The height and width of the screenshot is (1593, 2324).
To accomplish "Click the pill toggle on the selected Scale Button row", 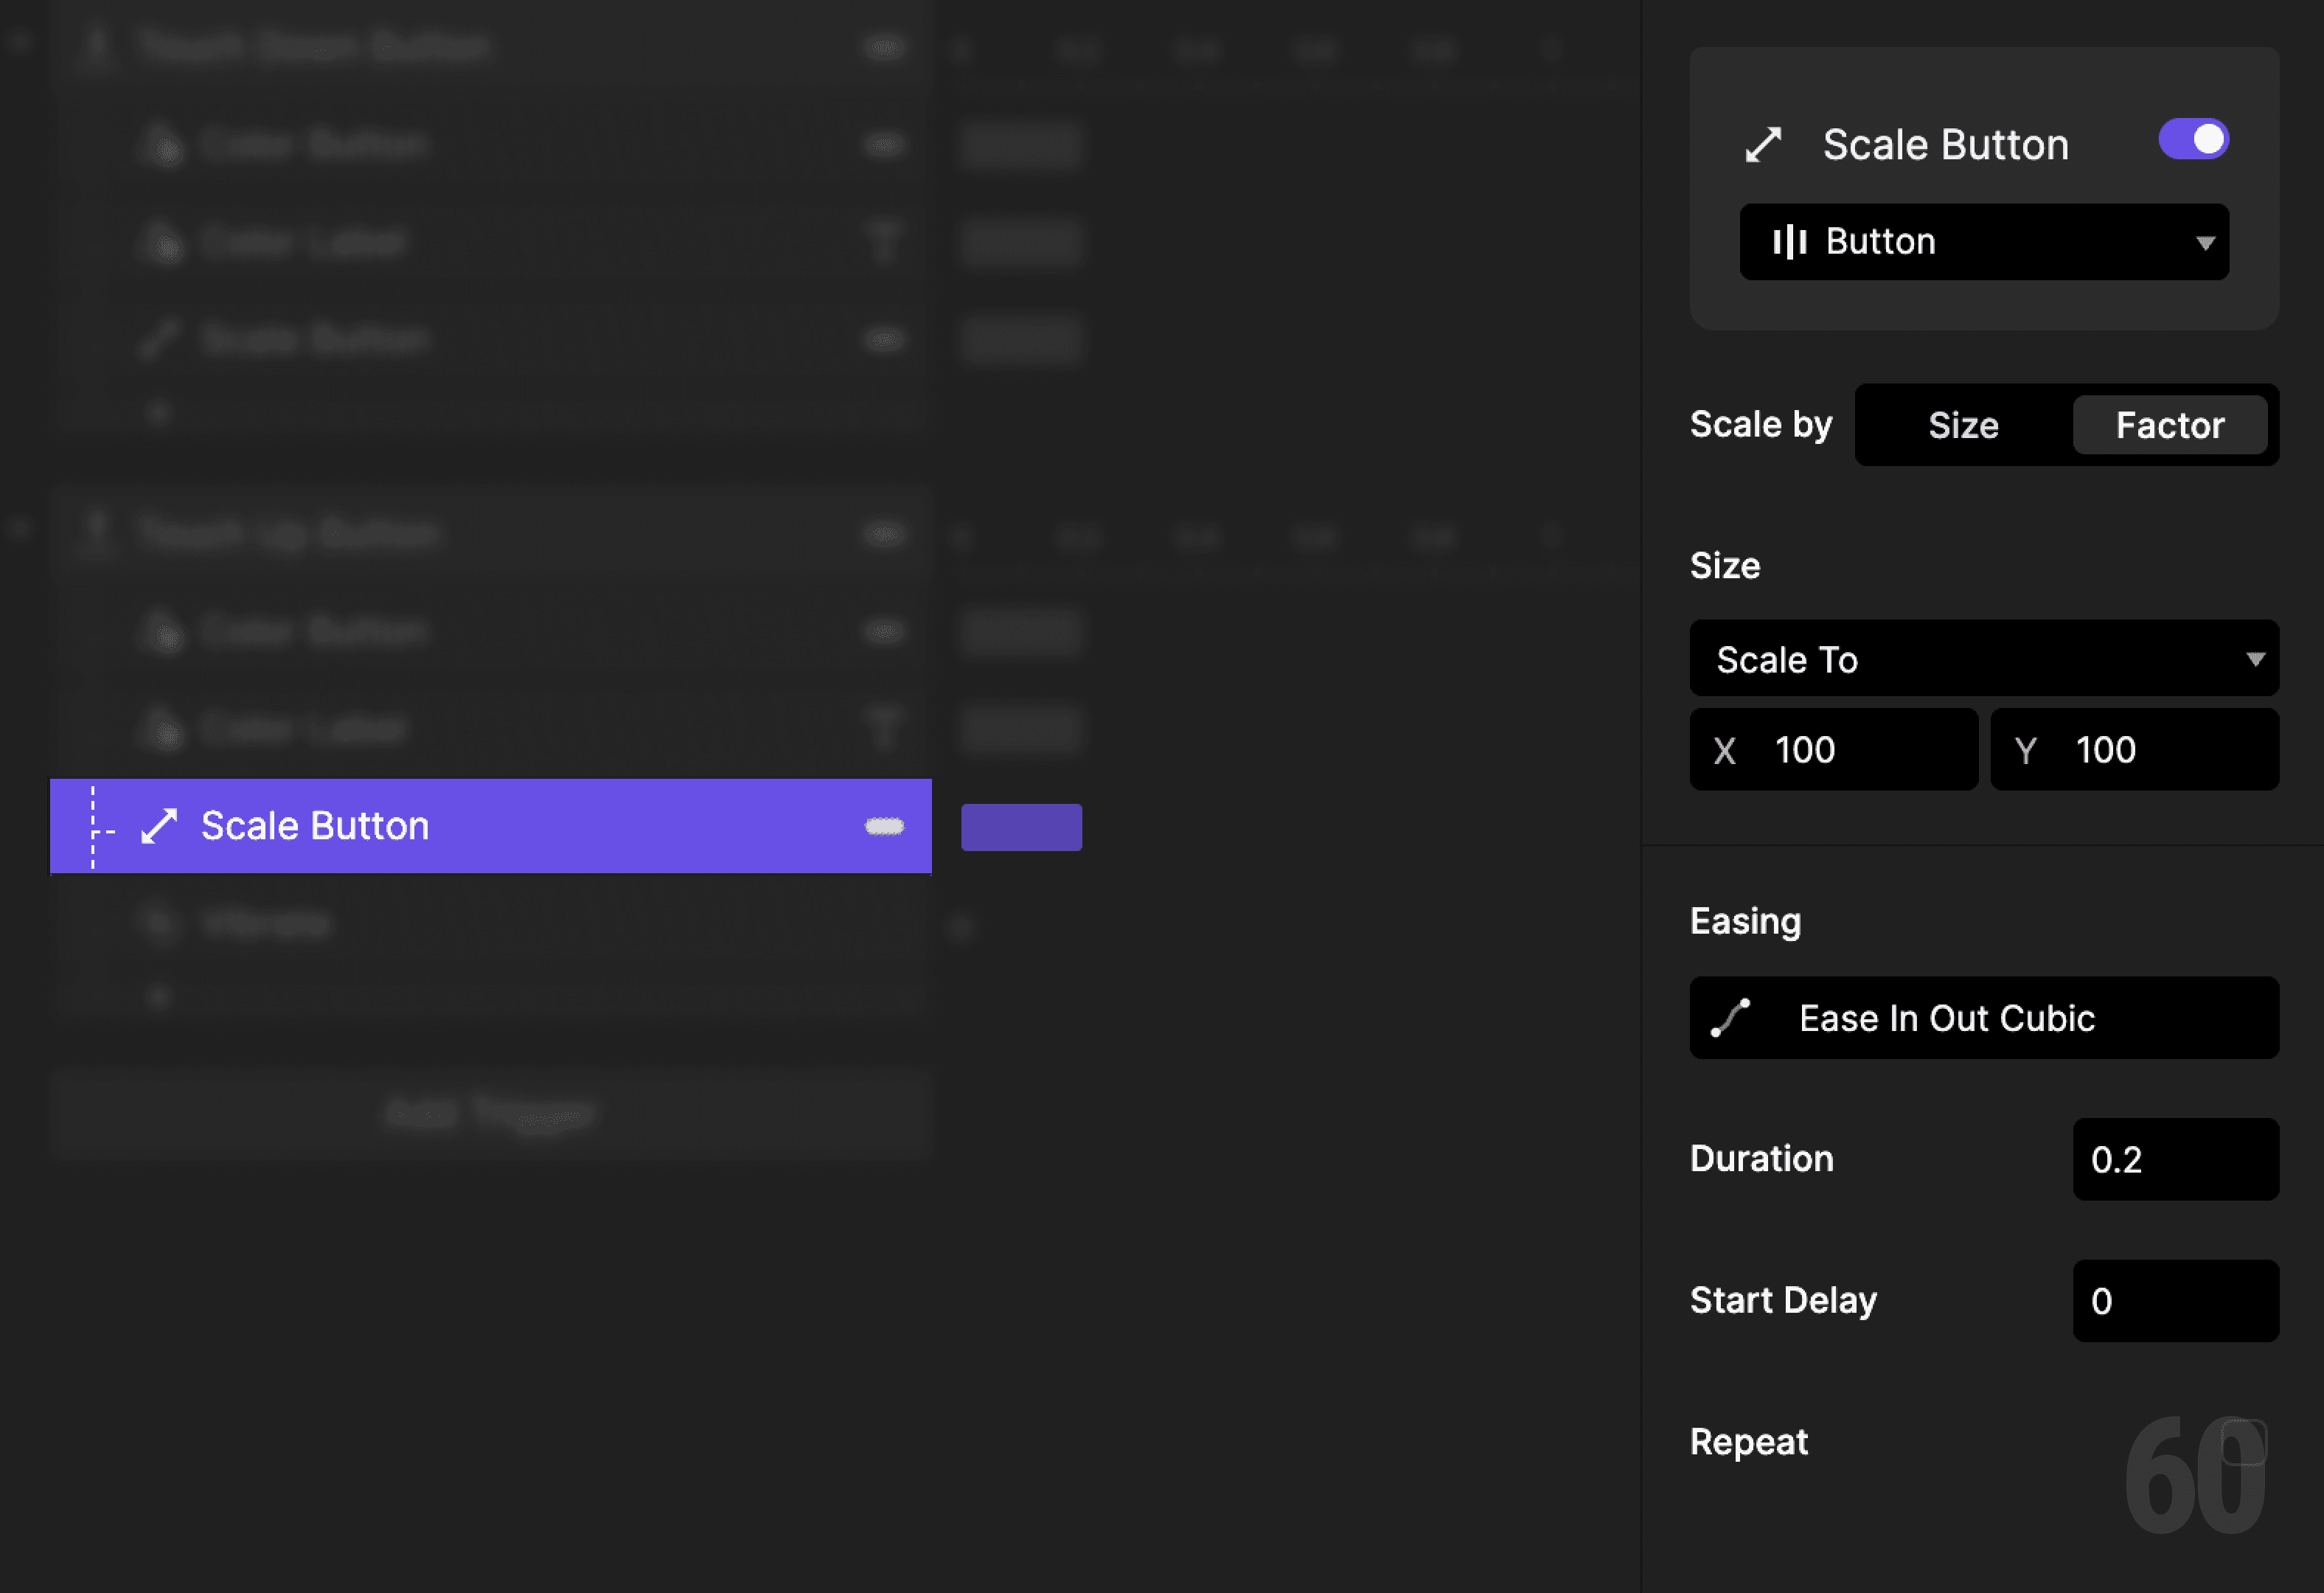I will [883, 826].
